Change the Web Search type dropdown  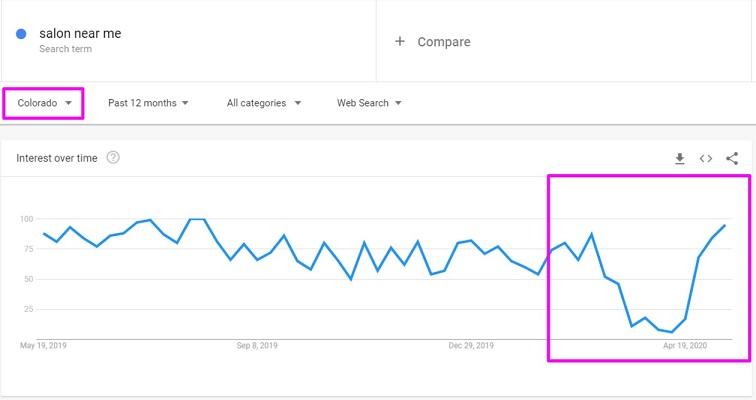pyautogui.click(x=369, y=103)
